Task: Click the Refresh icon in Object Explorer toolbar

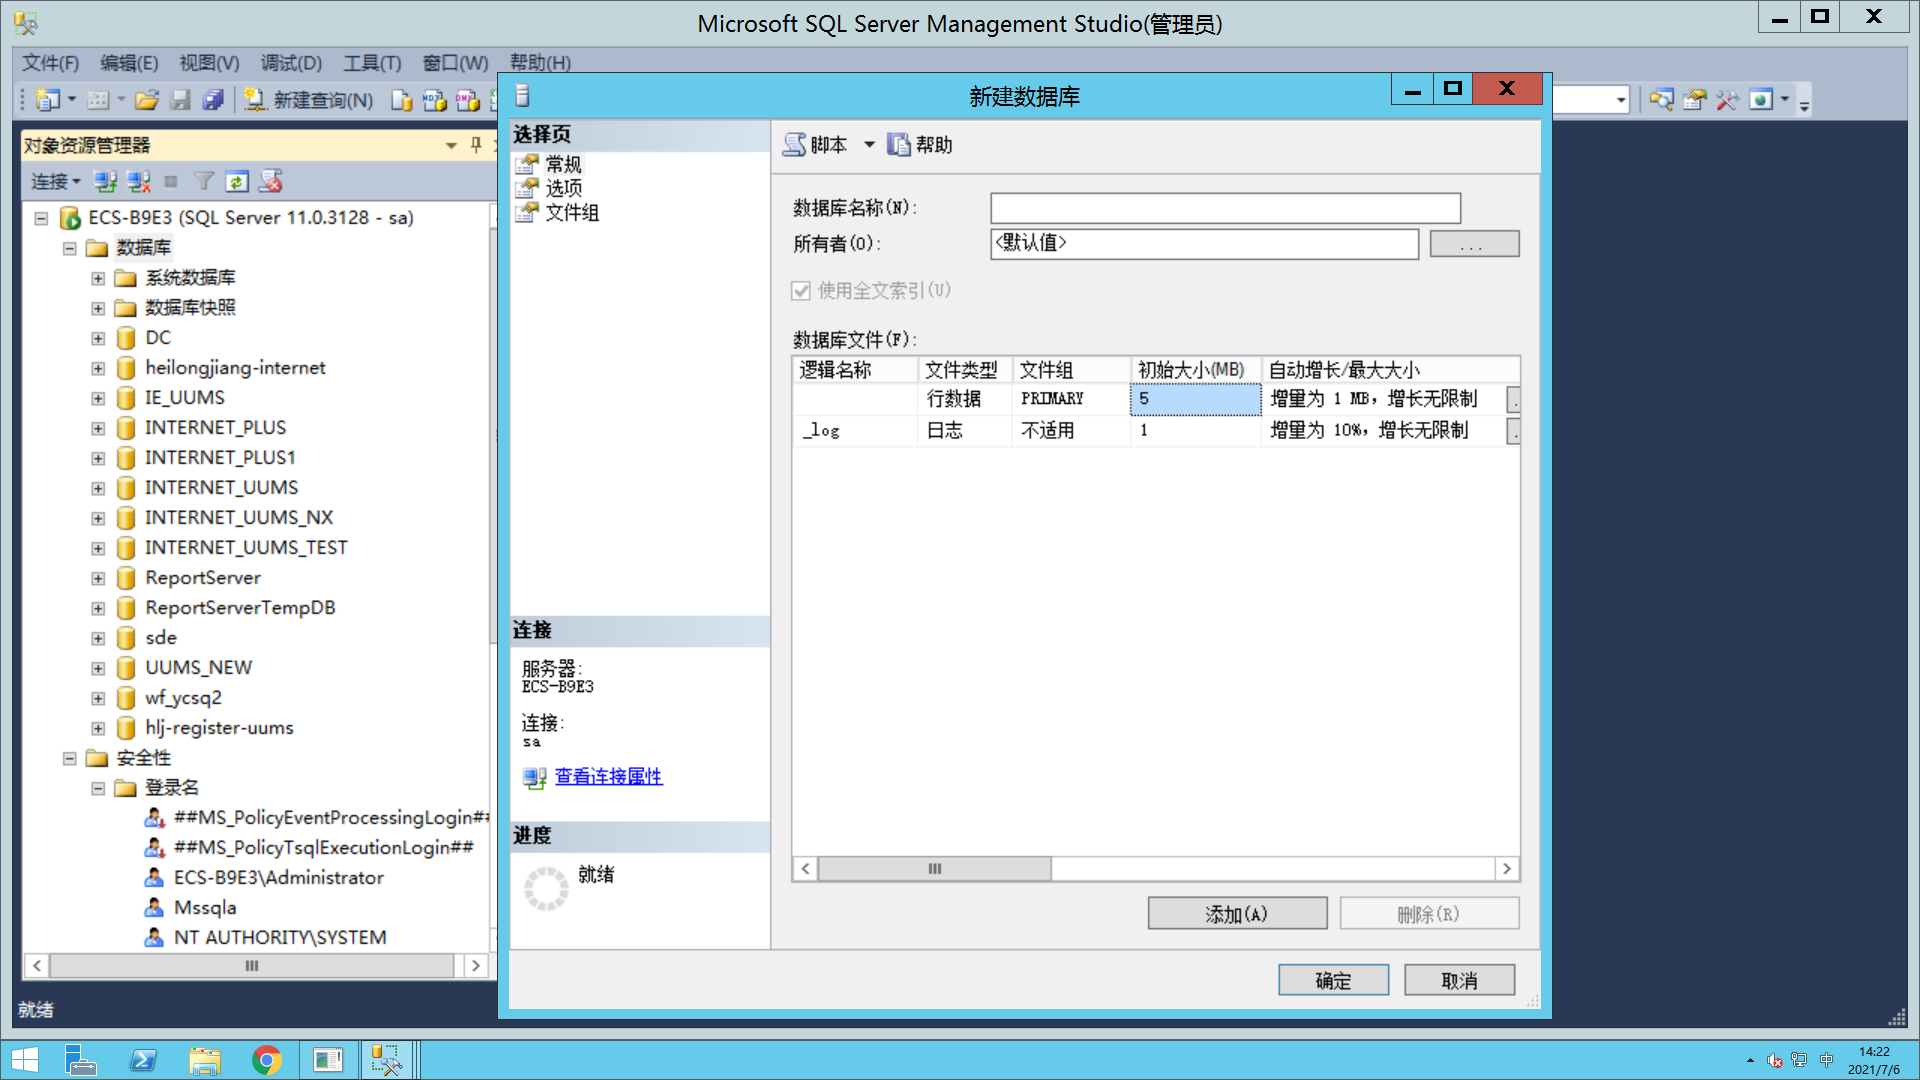Action: [x=237, y=182]
